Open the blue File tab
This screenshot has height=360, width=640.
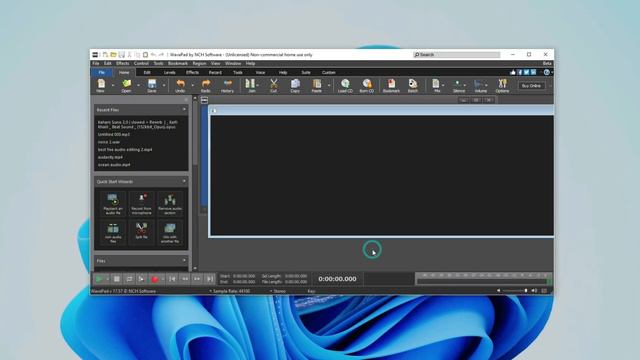click(x=101, y=72)
